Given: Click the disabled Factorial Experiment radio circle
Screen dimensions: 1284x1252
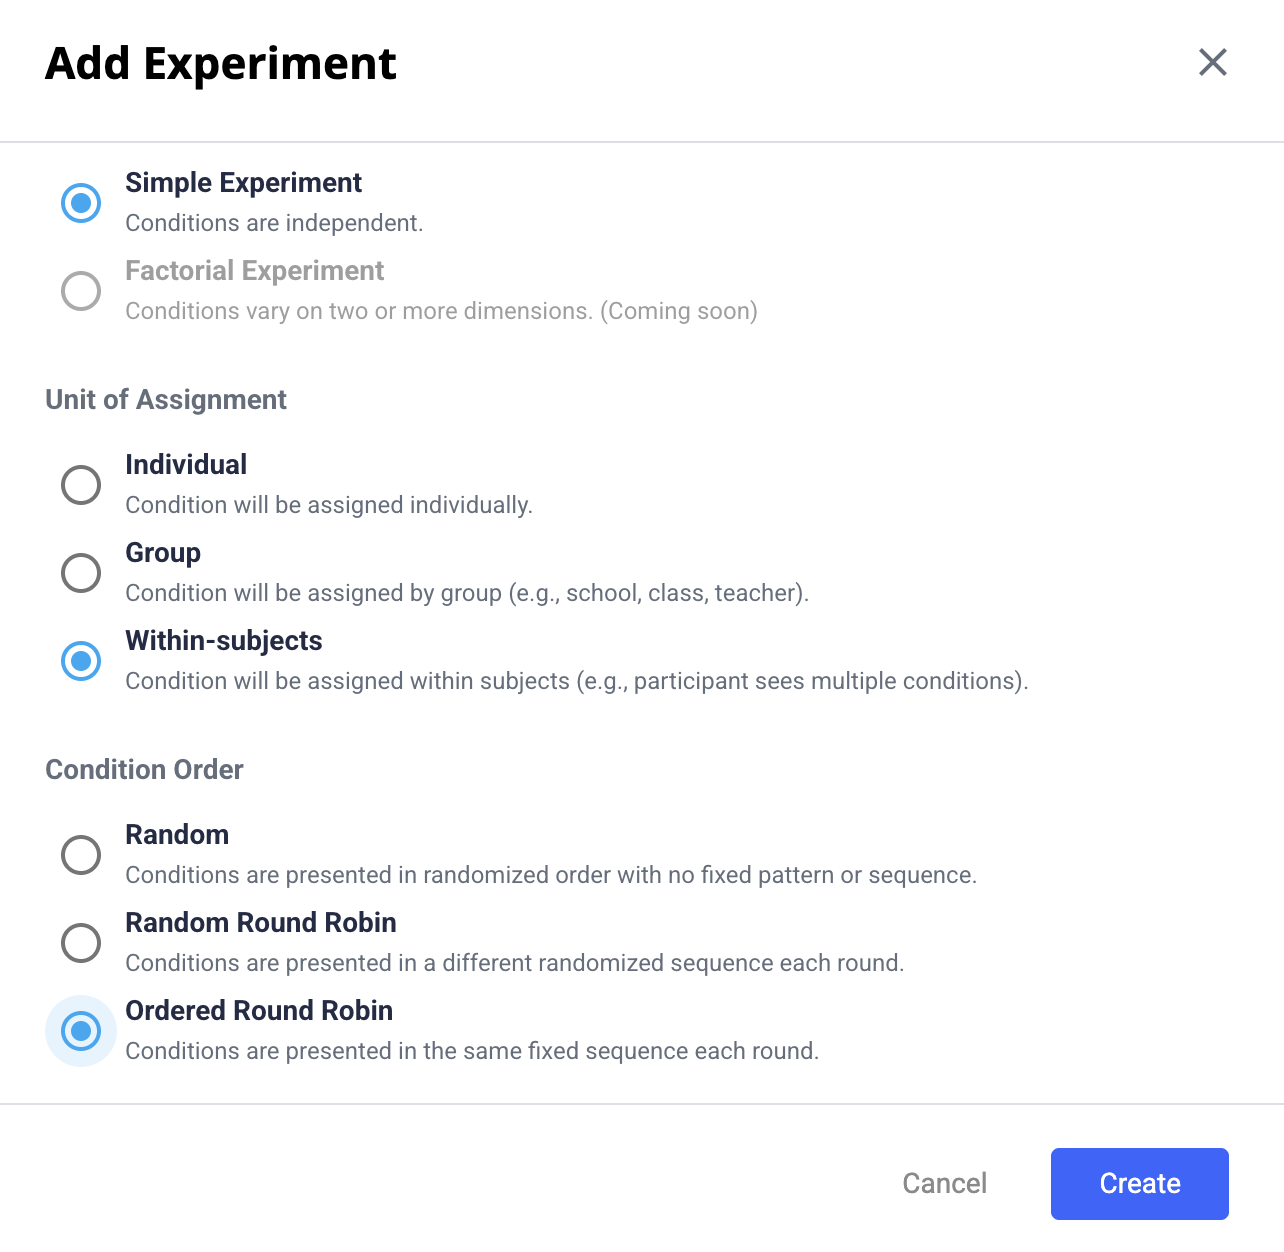Looking at the screenshot, I should click(x=81, y=291).
